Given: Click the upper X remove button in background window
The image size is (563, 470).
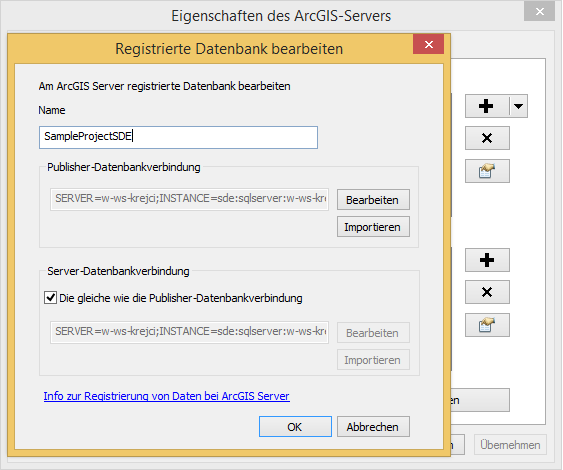Looking at the screenshot, I should tap(487, 138).
